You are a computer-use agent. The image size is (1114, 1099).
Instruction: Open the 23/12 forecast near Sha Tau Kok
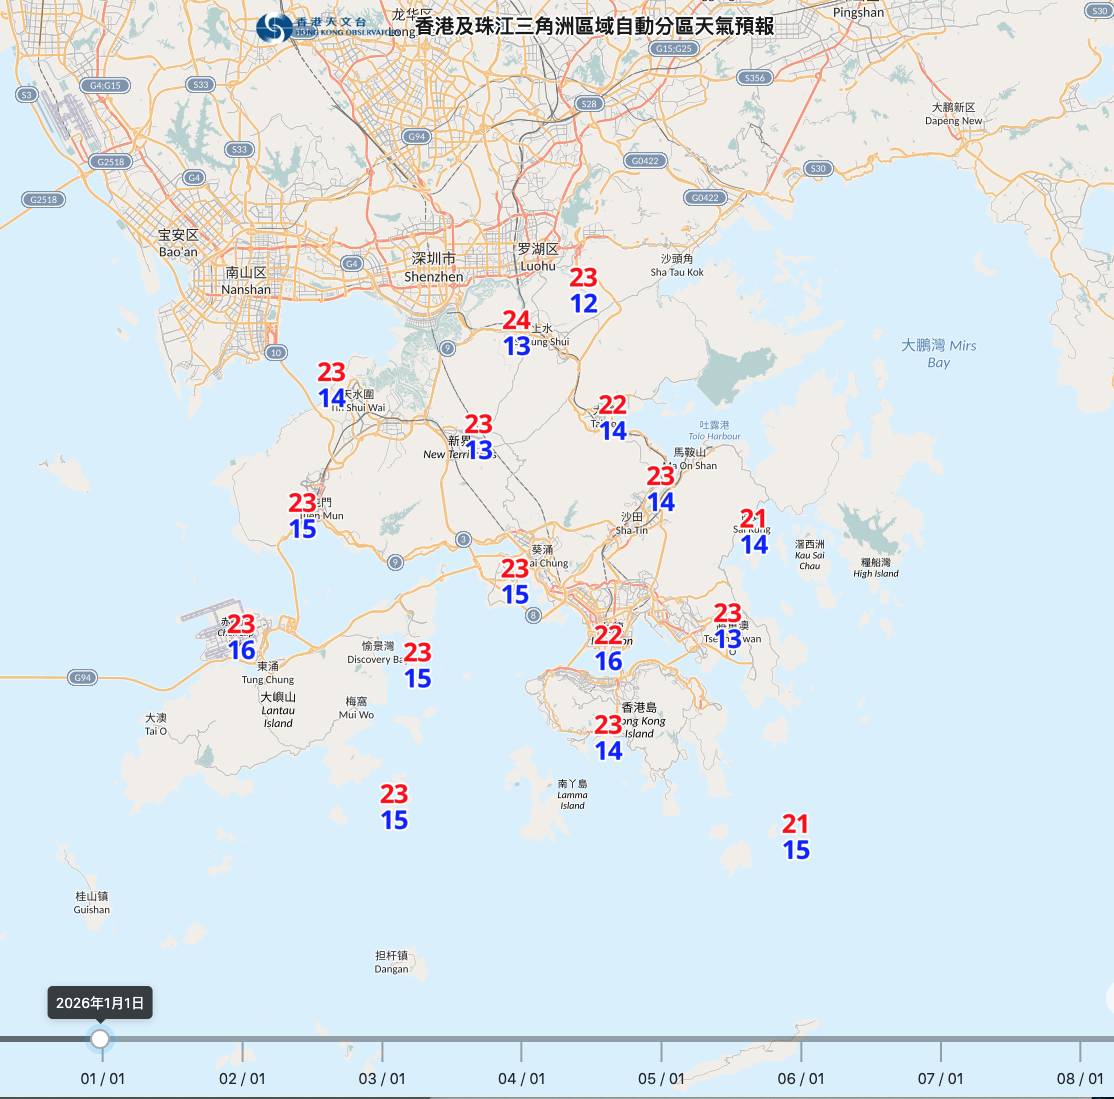click(583, 290)
